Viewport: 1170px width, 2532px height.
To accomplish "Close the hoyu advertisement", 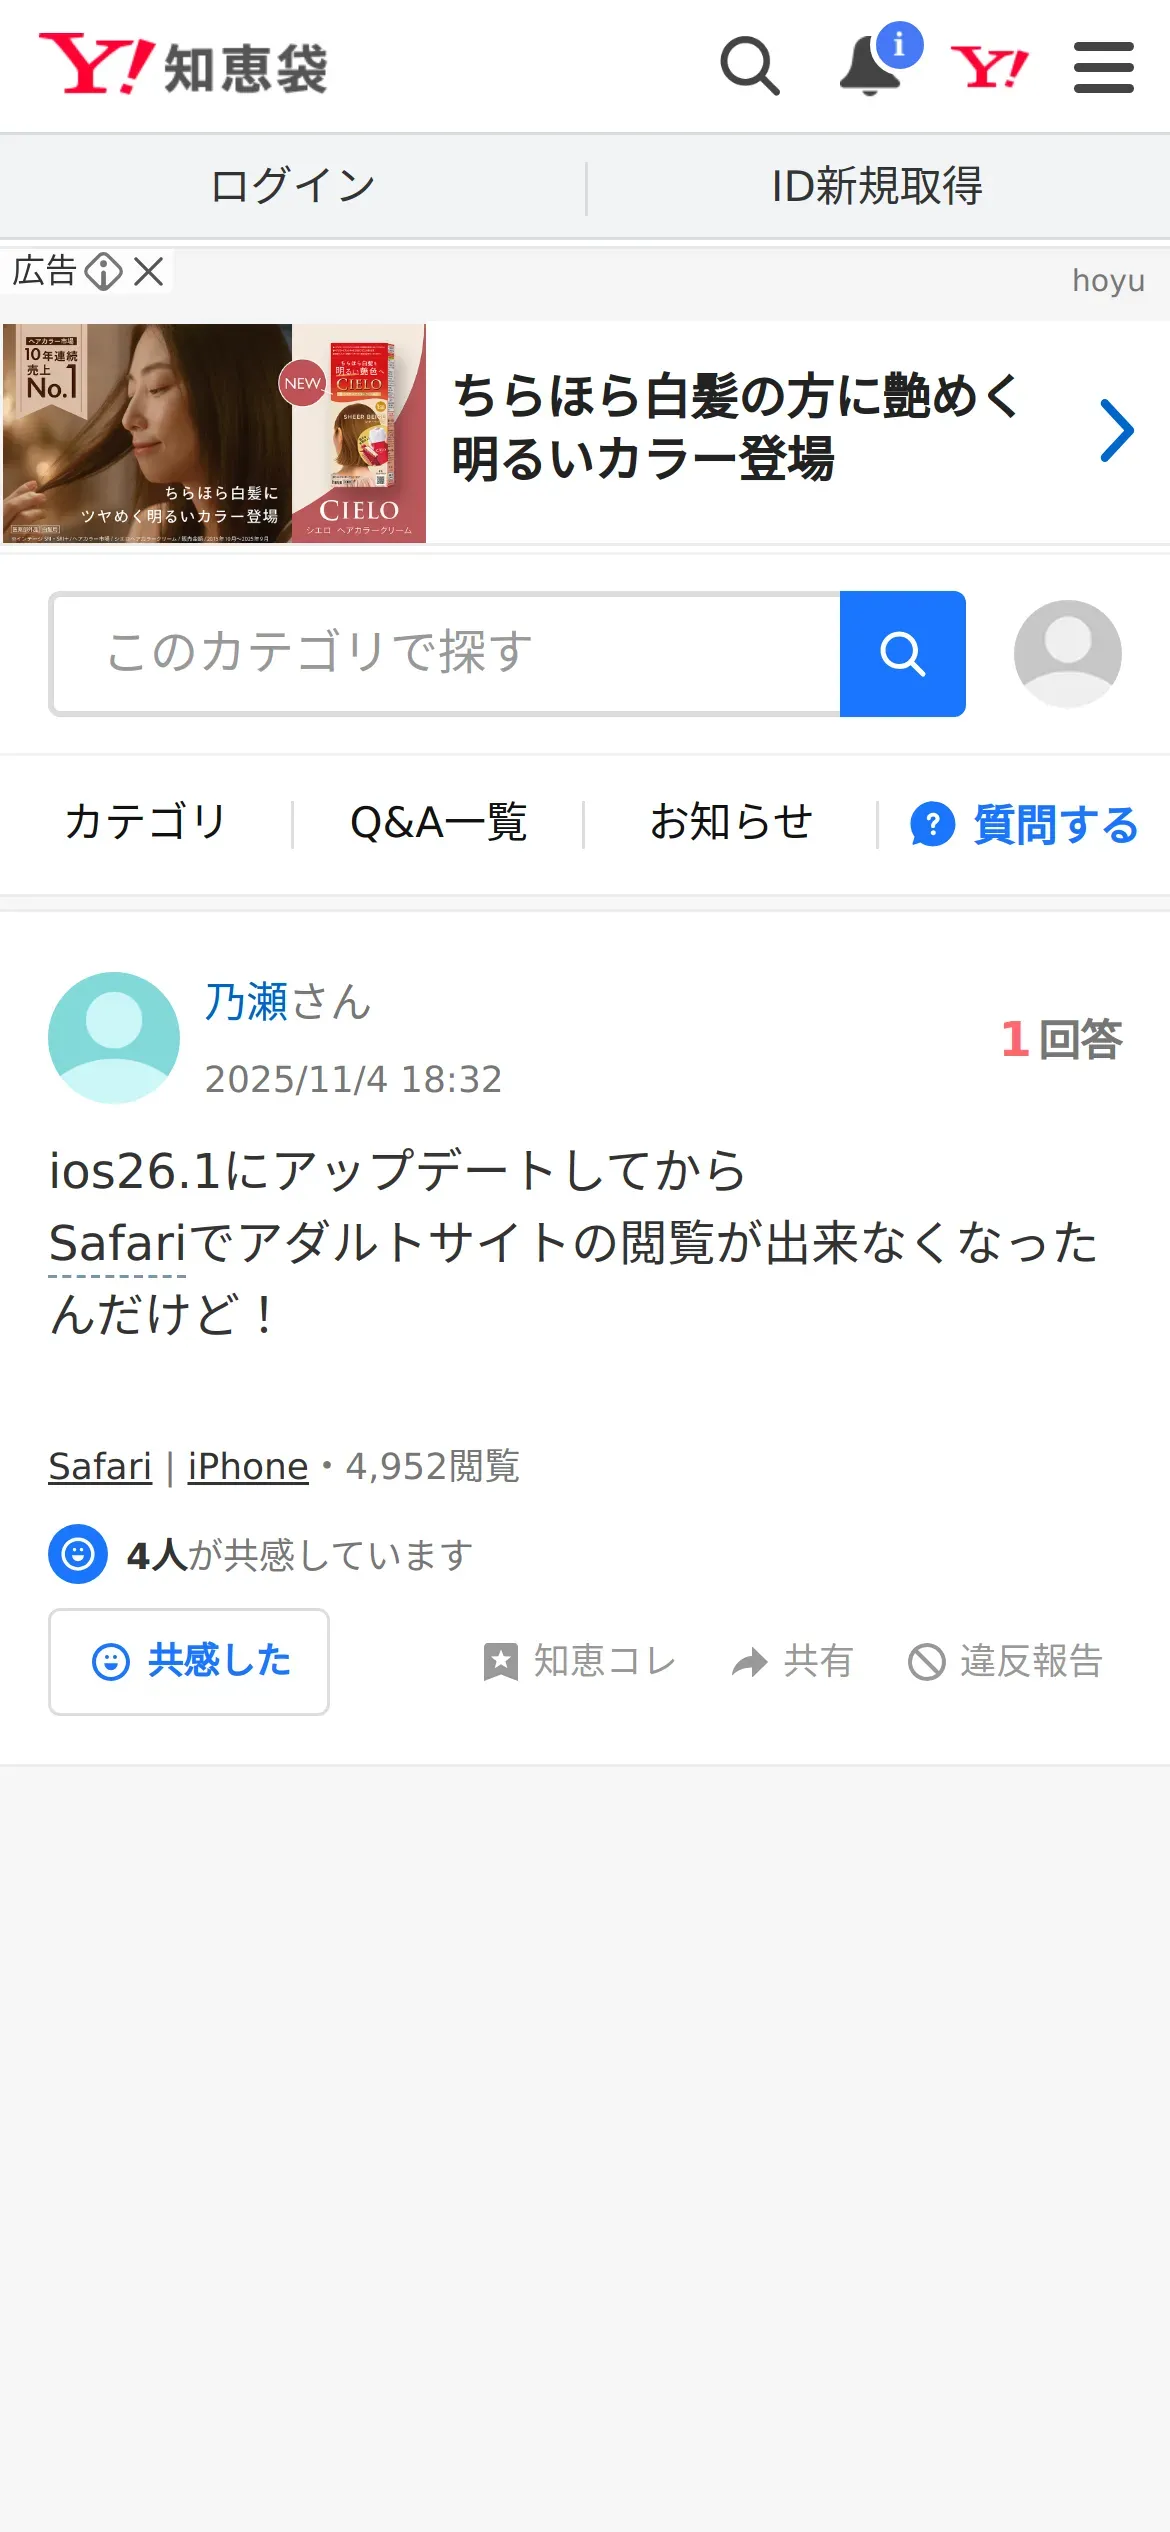I will pyautogui.click(x=149, y=271).
